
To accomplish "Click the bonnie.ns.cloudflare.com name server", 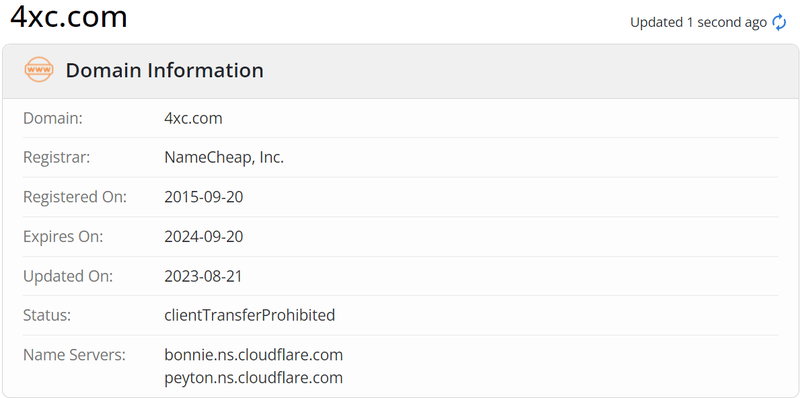I will point(254,355).
